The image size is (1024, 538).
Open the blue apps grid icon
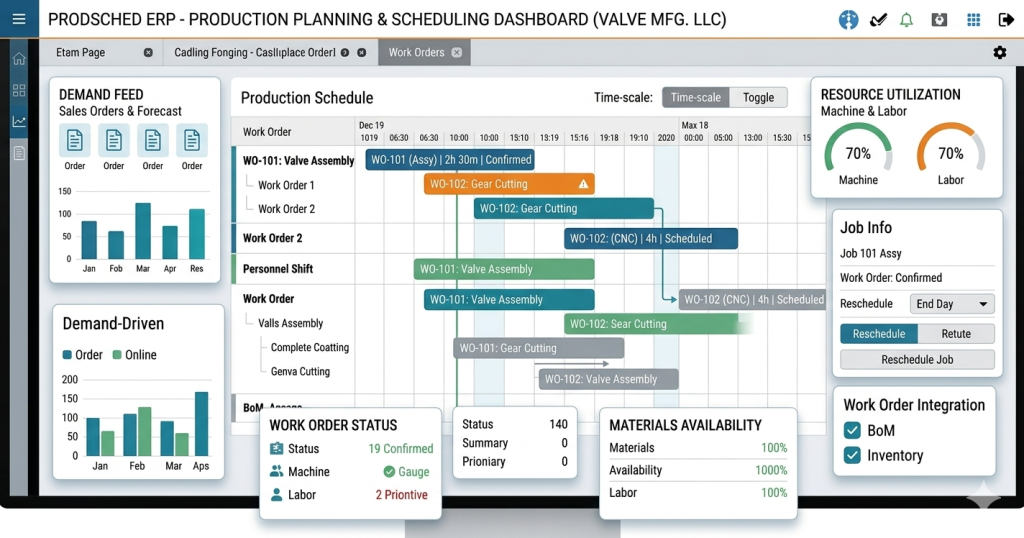point(973,19)
